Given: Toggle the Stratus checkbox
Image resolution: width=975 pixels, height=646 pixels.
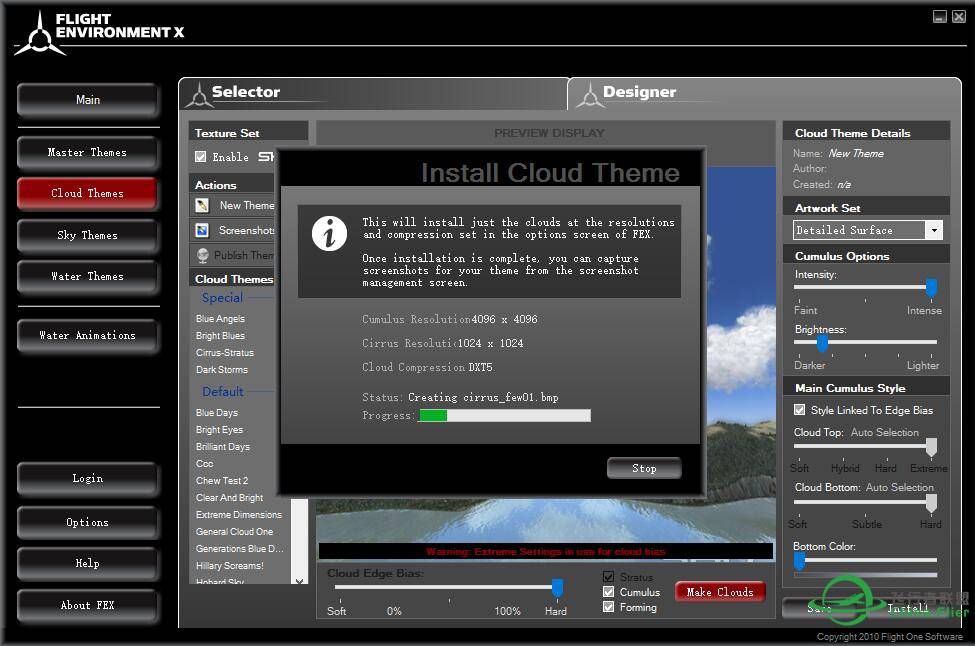Looking at the screenshot, I should pos(608,577).
